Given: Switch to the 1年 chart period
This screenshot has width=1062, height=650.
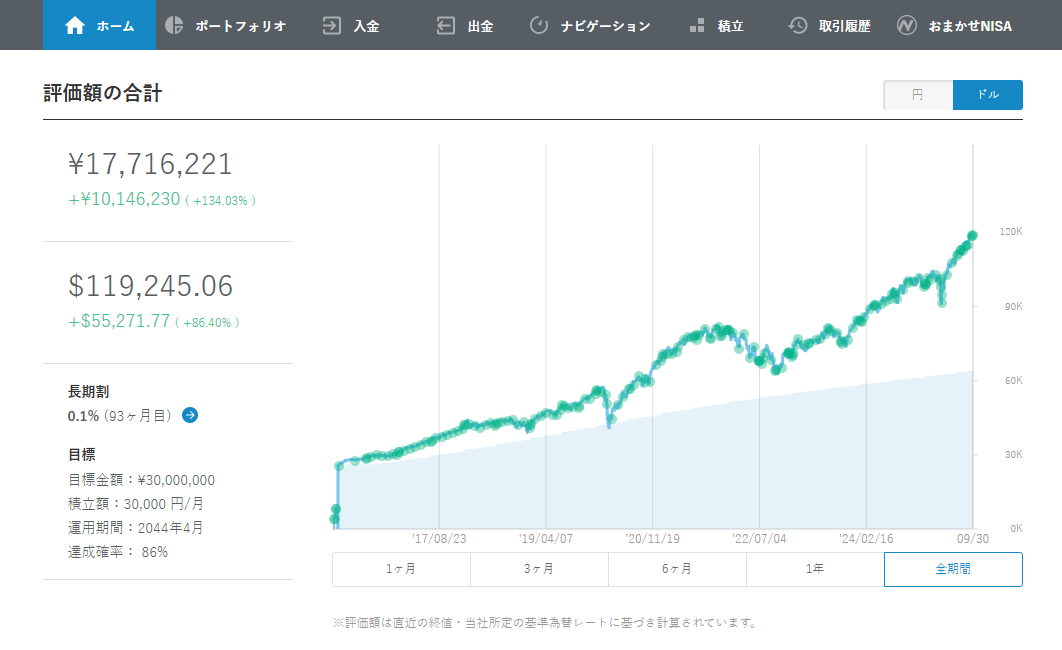Looking at the screenshot, I should 815,568.
